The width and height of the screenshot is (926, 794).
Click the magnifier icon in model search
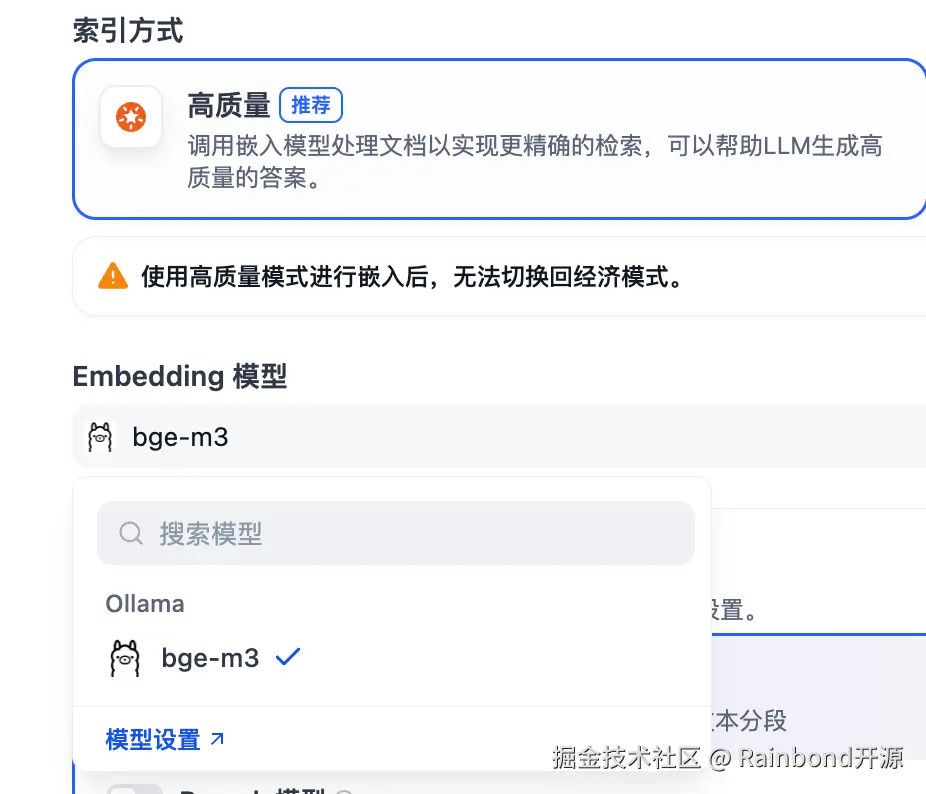click(x=131, y=533)
